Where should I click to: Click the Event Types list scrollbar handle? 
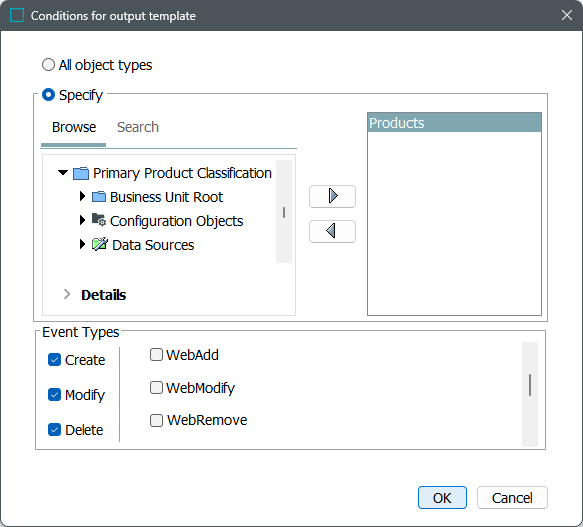(530, 385)
